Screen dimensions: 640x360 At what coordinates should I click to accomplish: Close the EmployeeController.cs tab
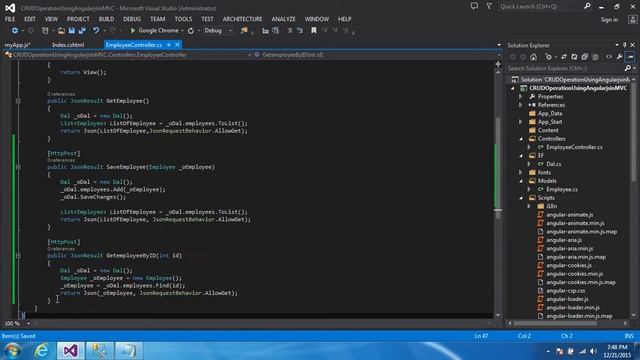click(x=177, y=44)
